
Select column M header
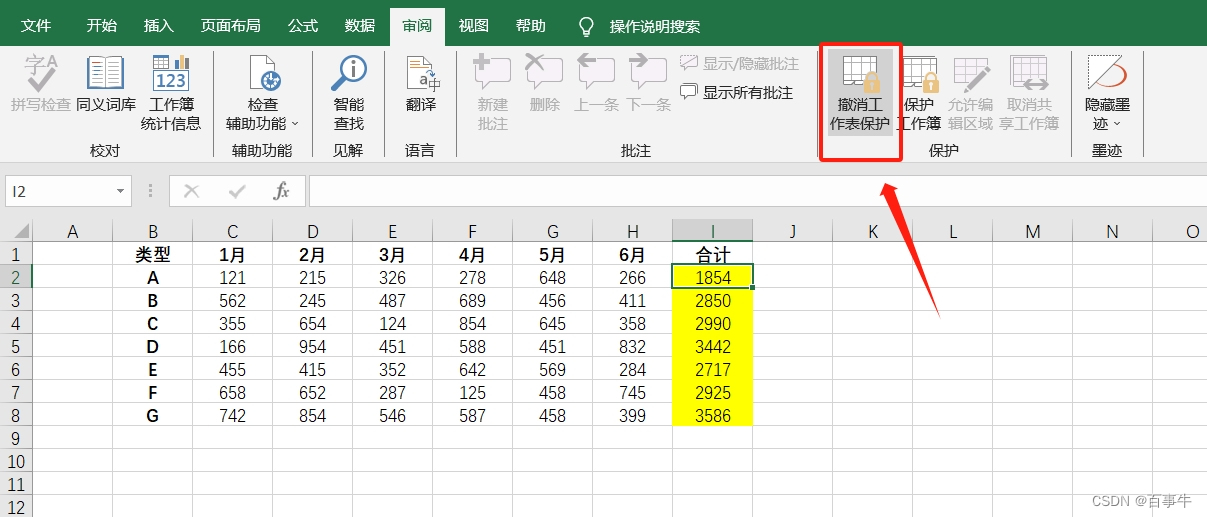tap(1033, 231)
